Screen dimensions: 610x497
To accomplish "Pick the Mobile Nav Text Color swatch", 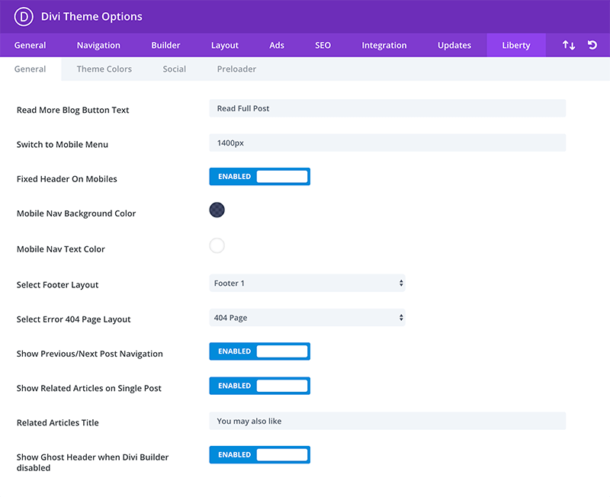I will pyautogui.click(x=217, y=246).
